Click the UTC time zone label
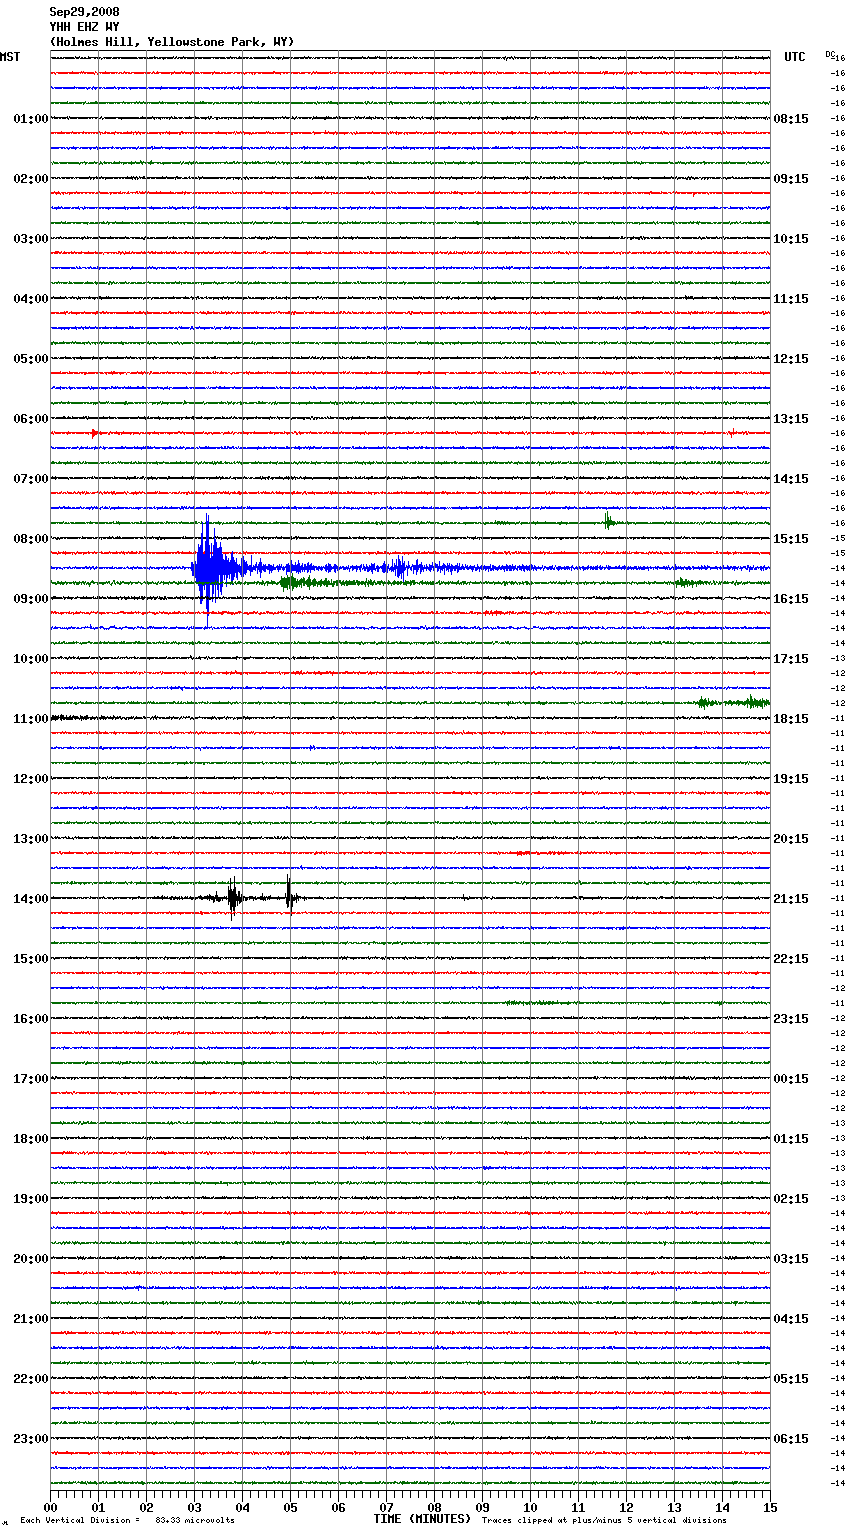Screen dimensions: 850x1534 point(795,57)
